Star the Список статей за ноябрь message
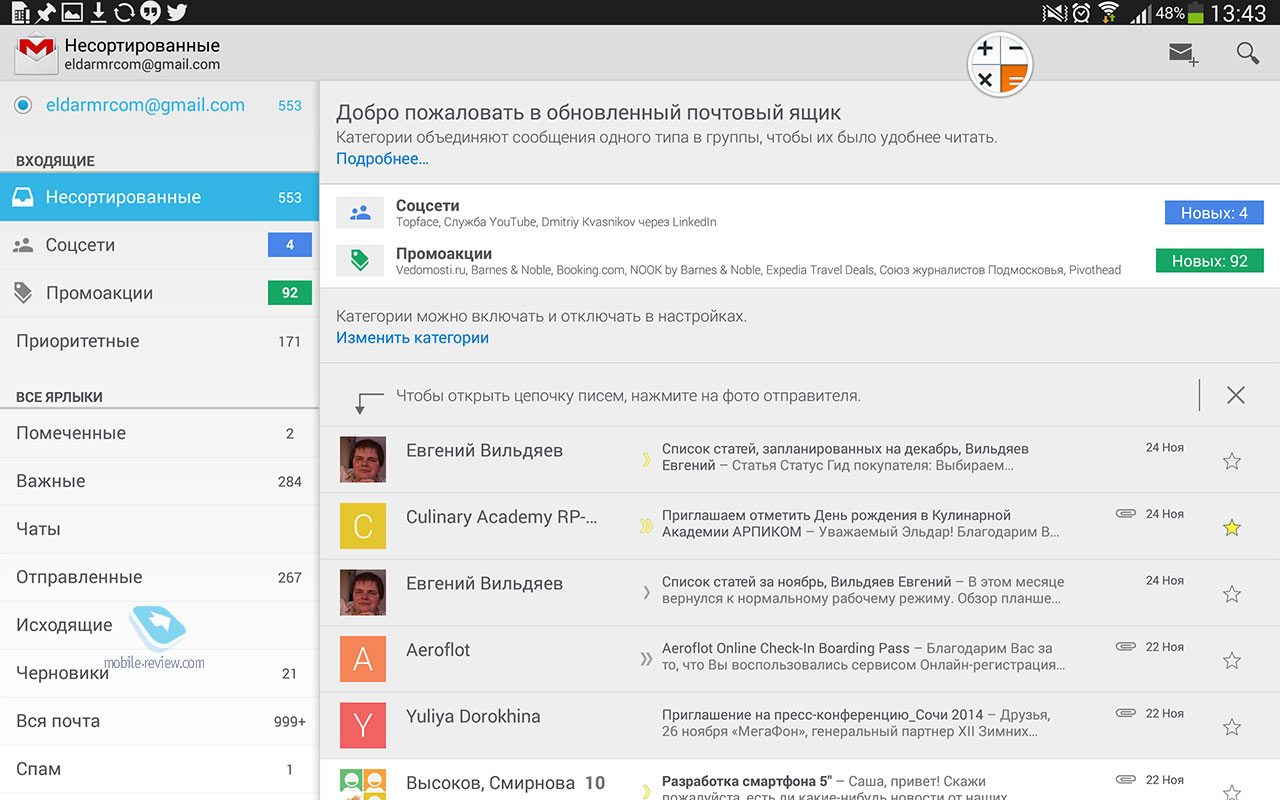This screenshot has height=800, width=1280. (x=1232, y=594)
